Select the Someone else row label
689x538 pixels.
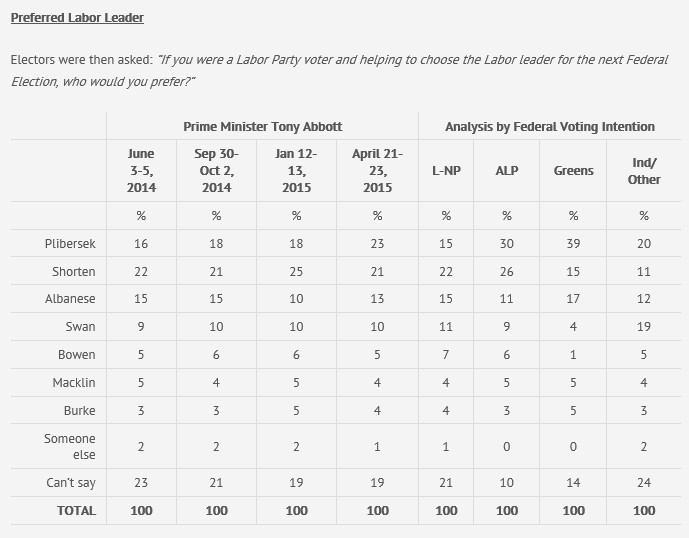[x=69, y=446]
